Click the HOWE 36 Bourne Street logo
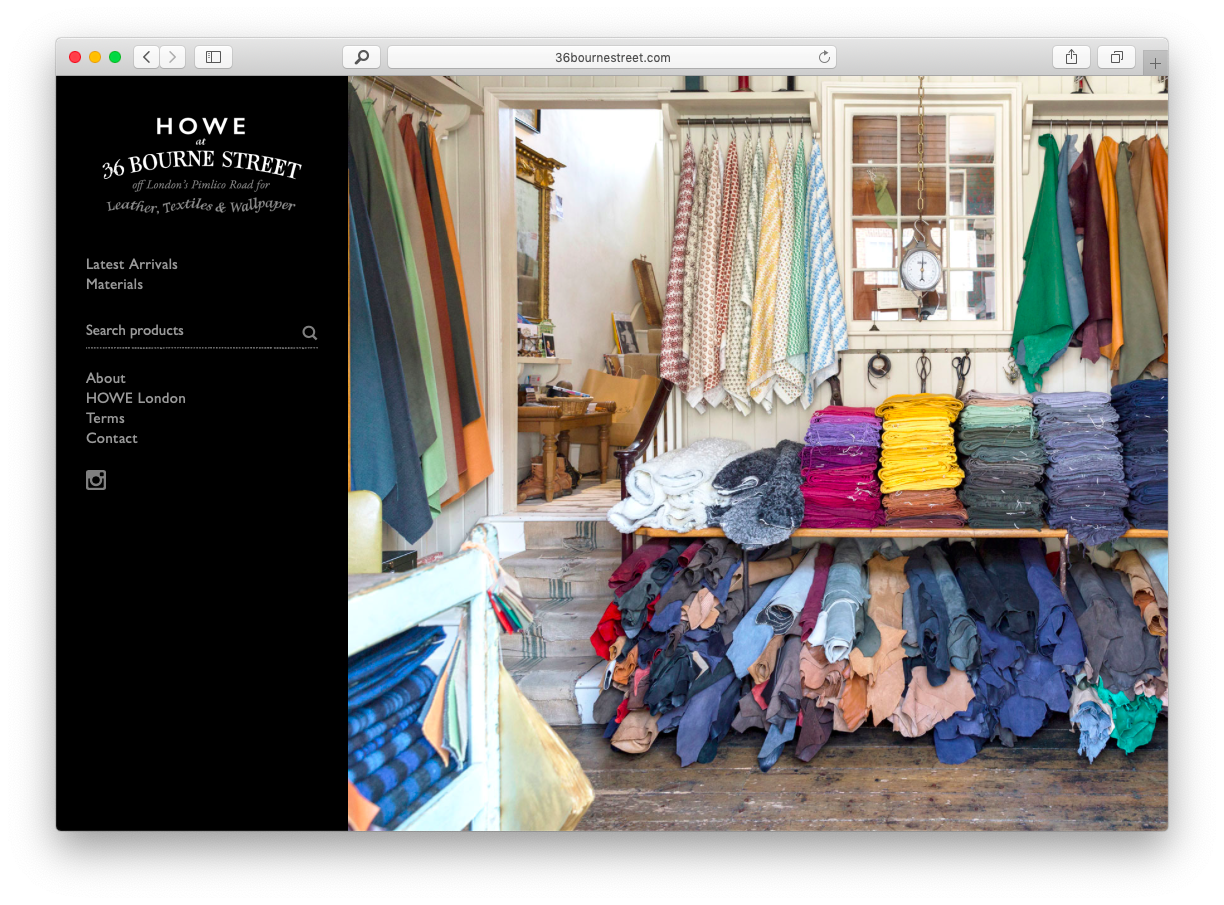 pos(201,165)
